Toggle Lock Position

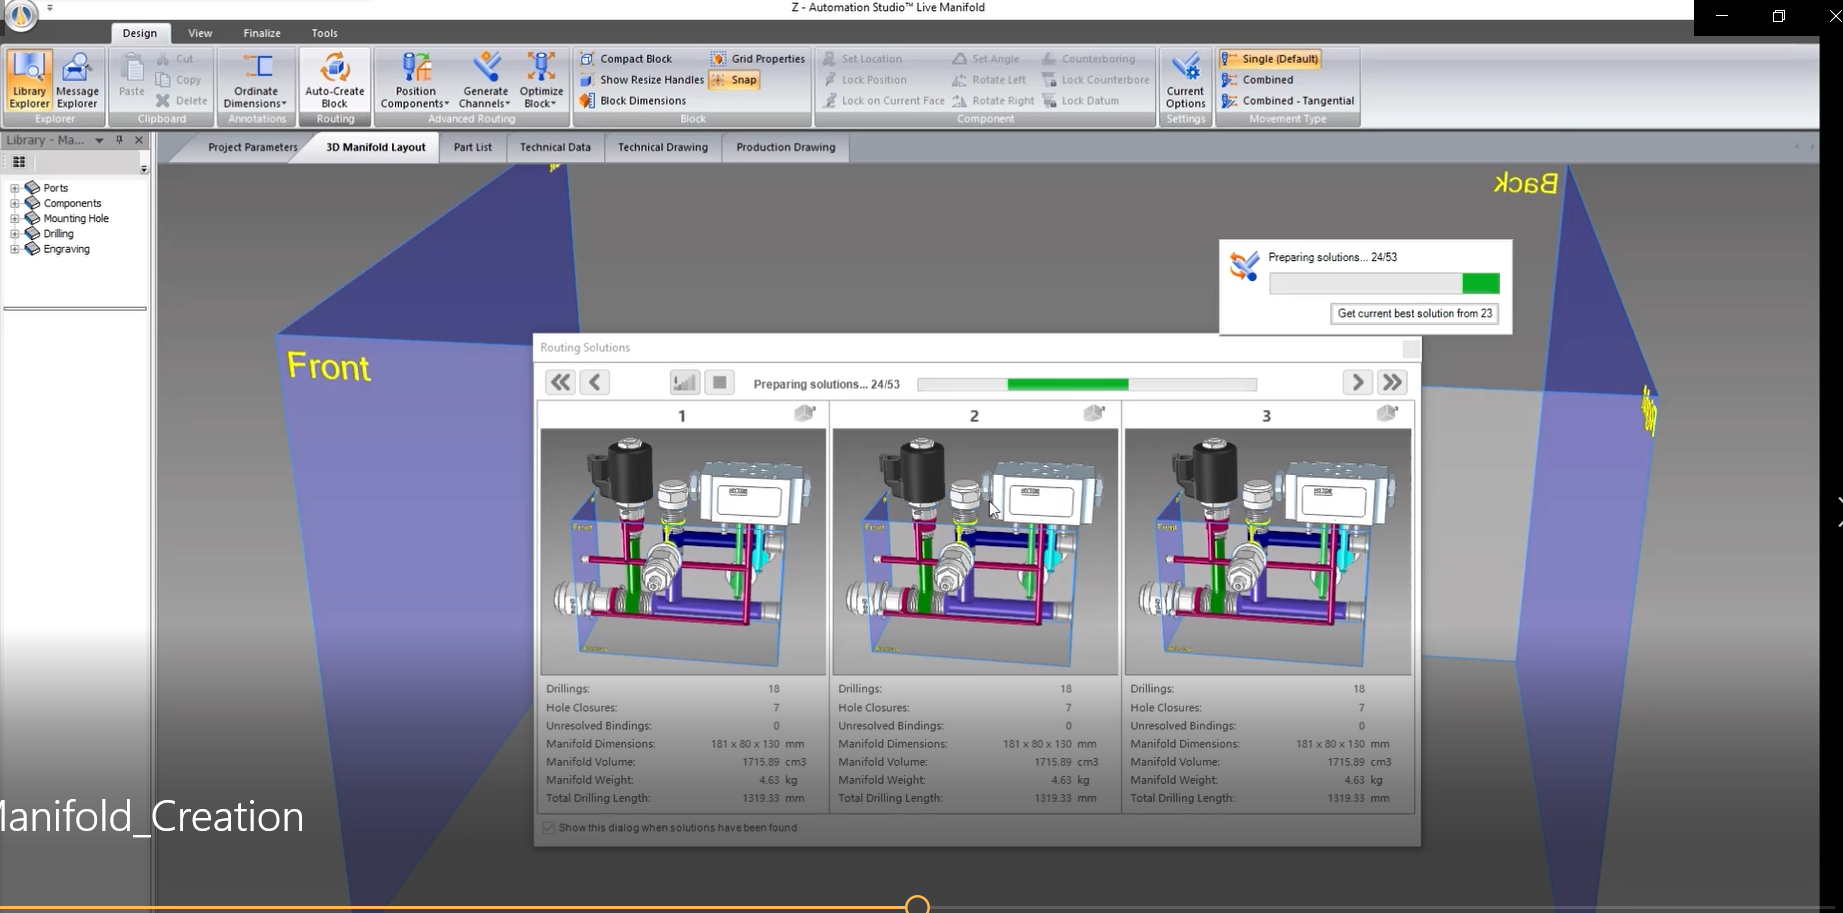(865, 80)
